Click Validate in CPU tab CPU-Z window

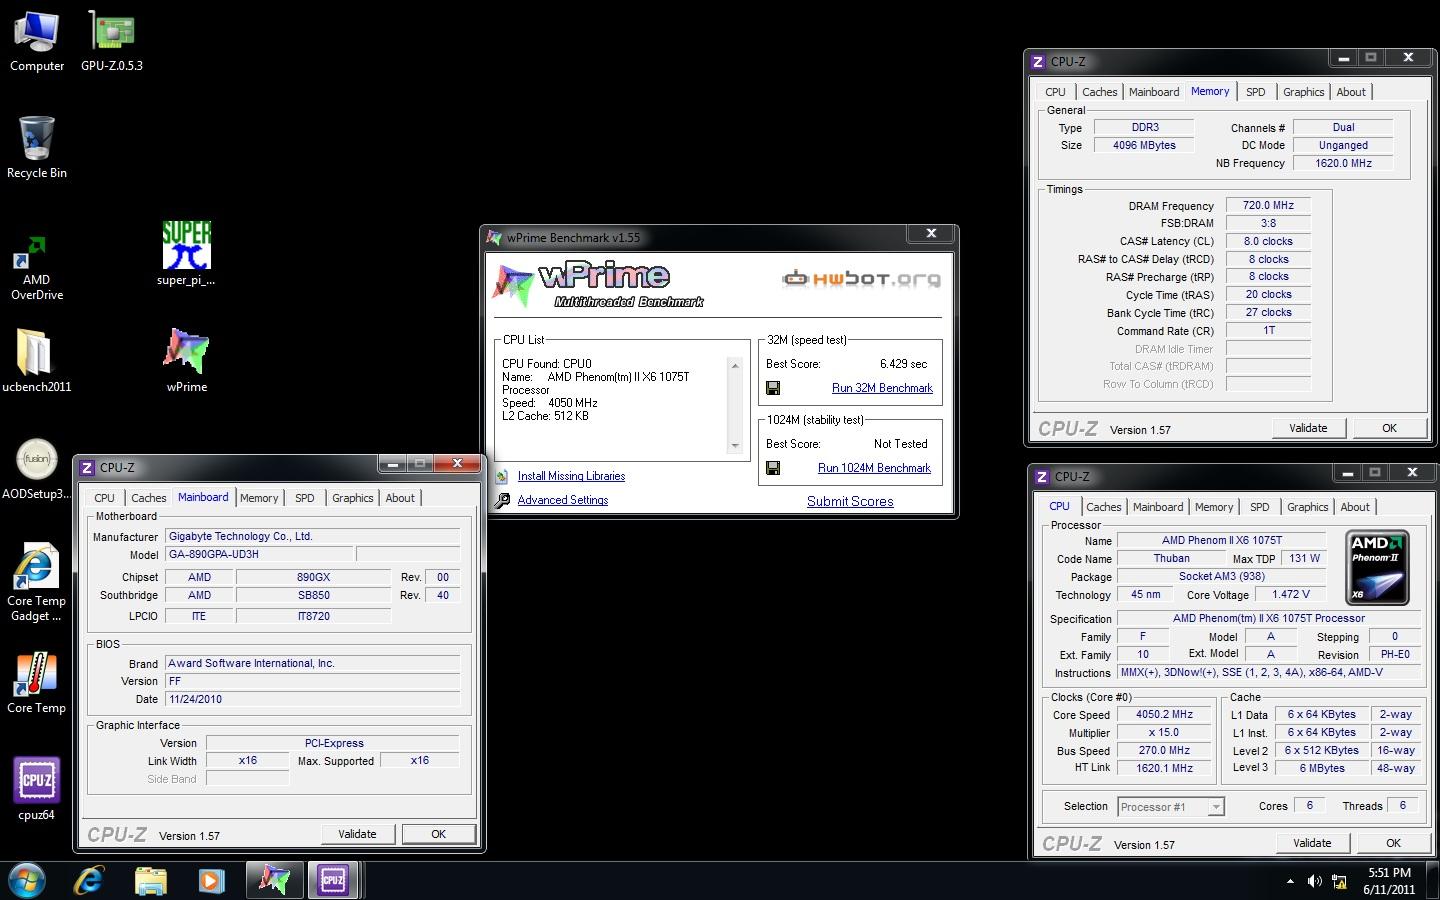(x=1312, y=843)
